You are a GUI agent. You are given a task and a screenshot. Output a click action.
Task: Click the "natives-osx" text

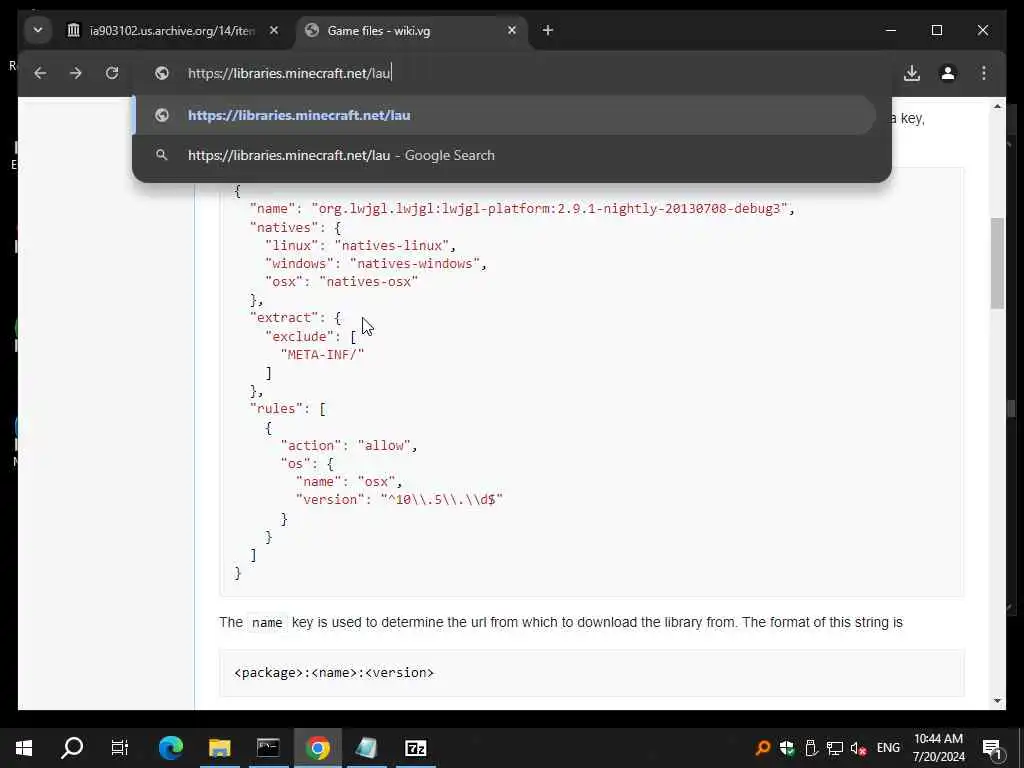[x=368, y=282]
